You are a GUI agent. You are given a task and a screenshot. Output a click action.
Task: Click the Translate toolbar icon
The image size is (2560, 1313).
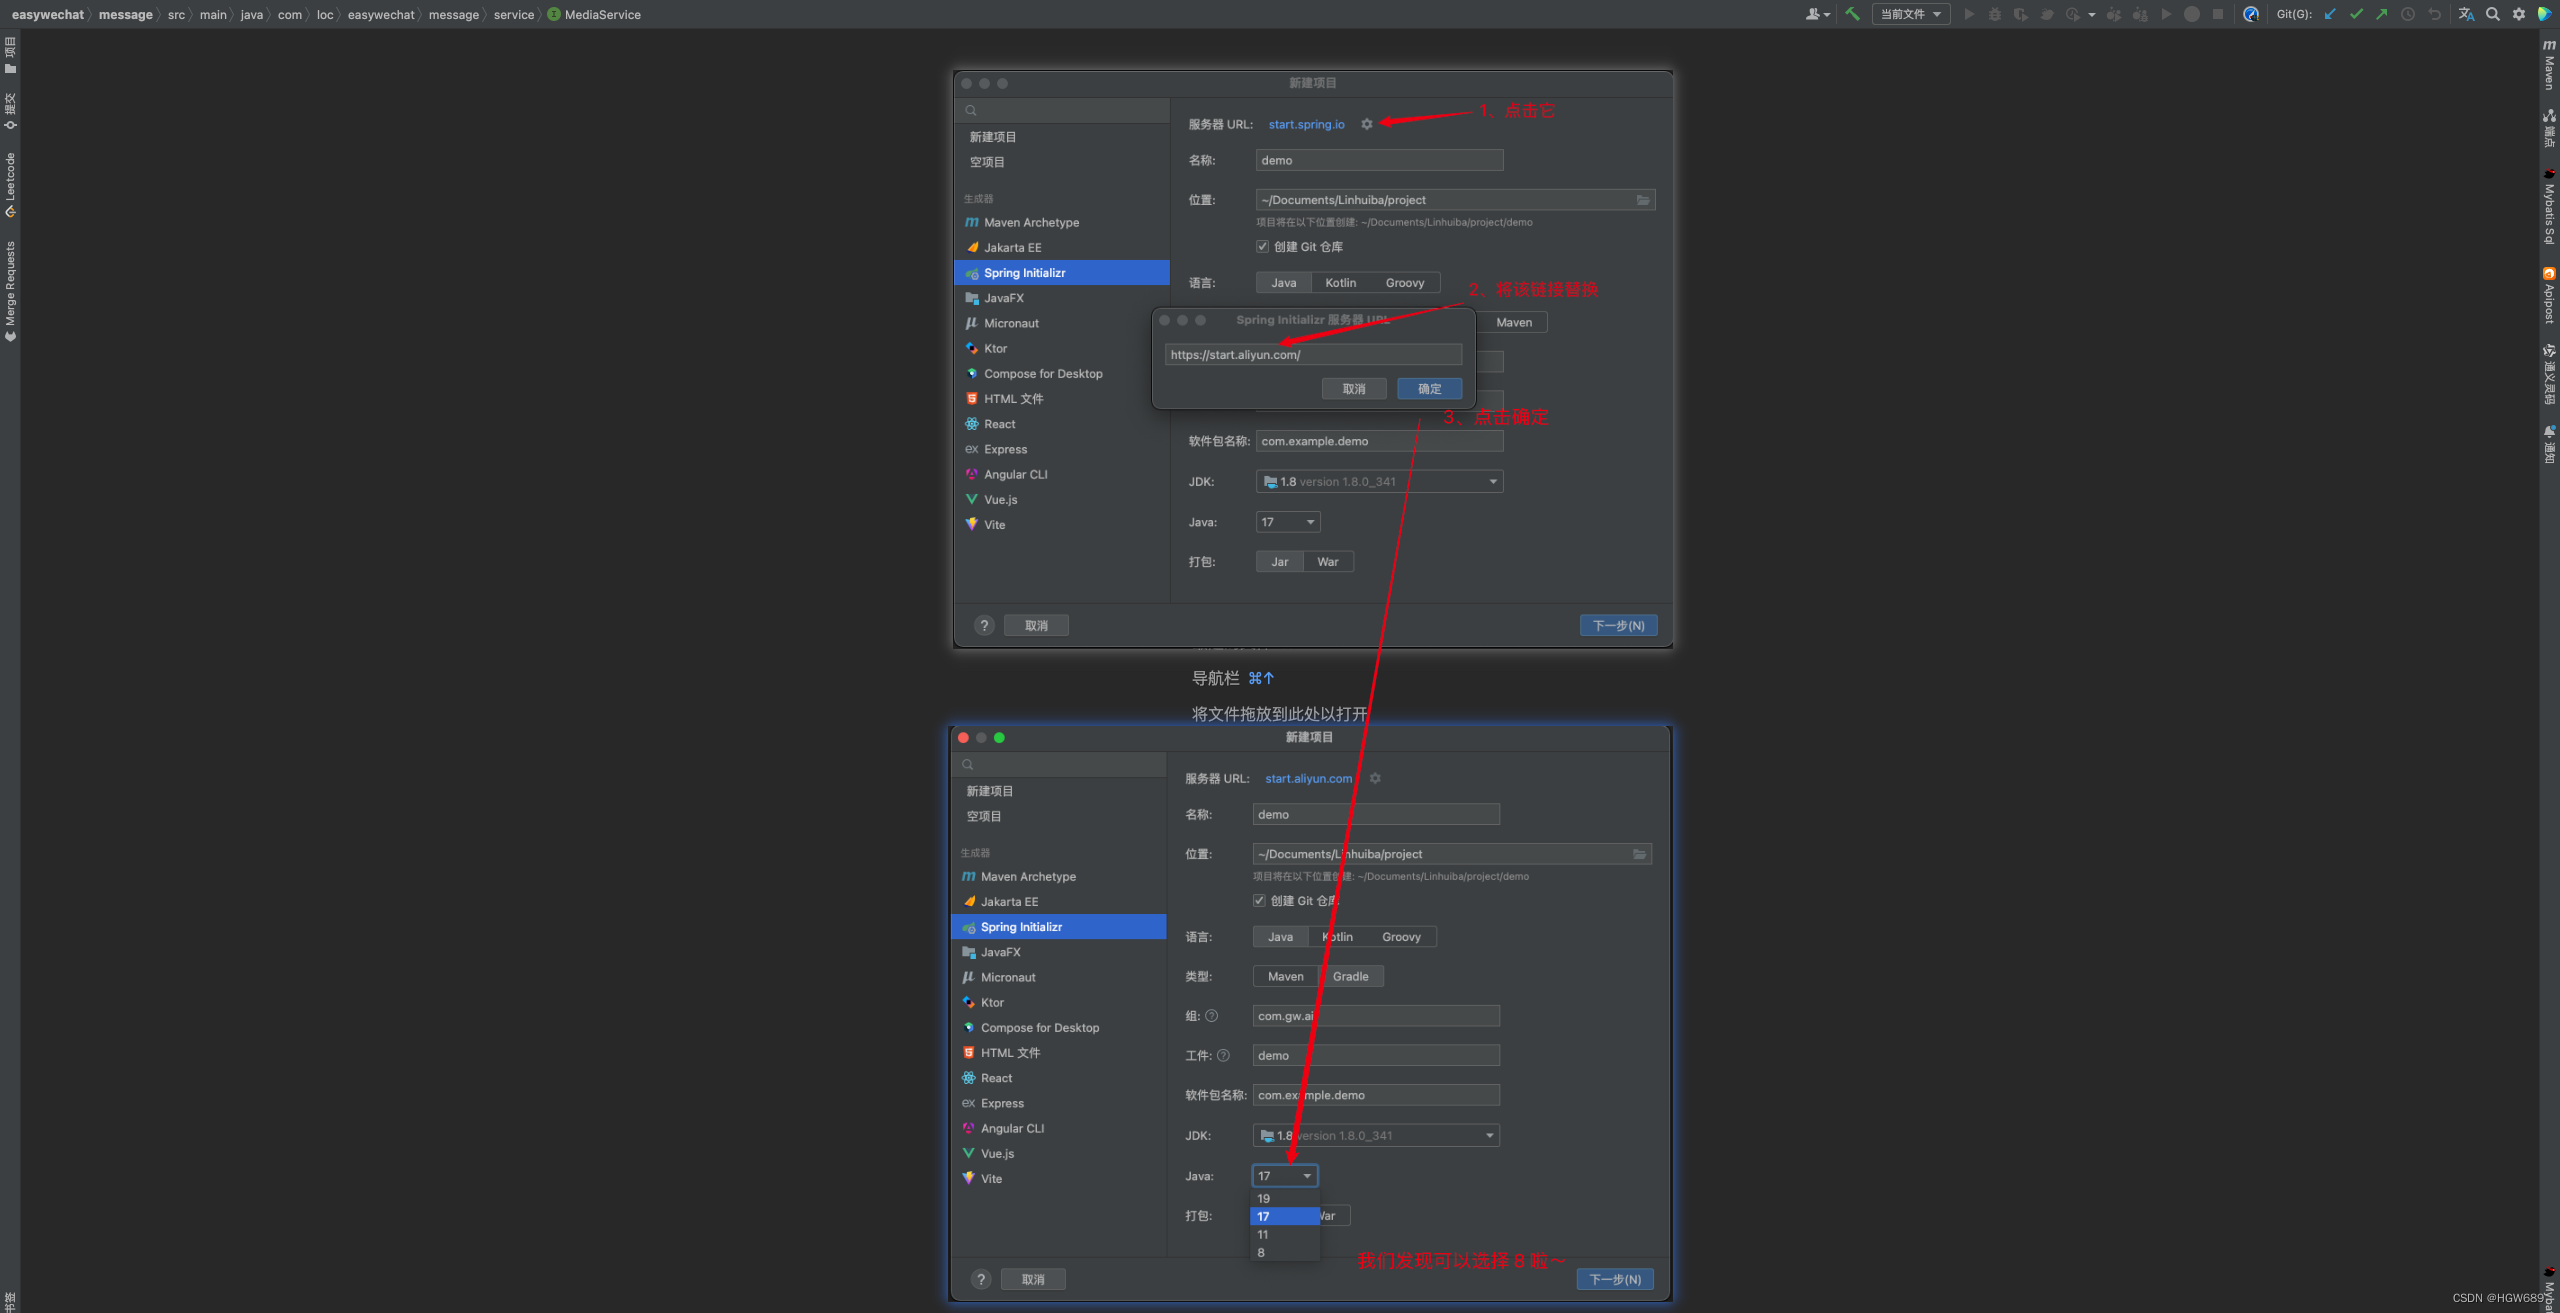point(2466,14)
